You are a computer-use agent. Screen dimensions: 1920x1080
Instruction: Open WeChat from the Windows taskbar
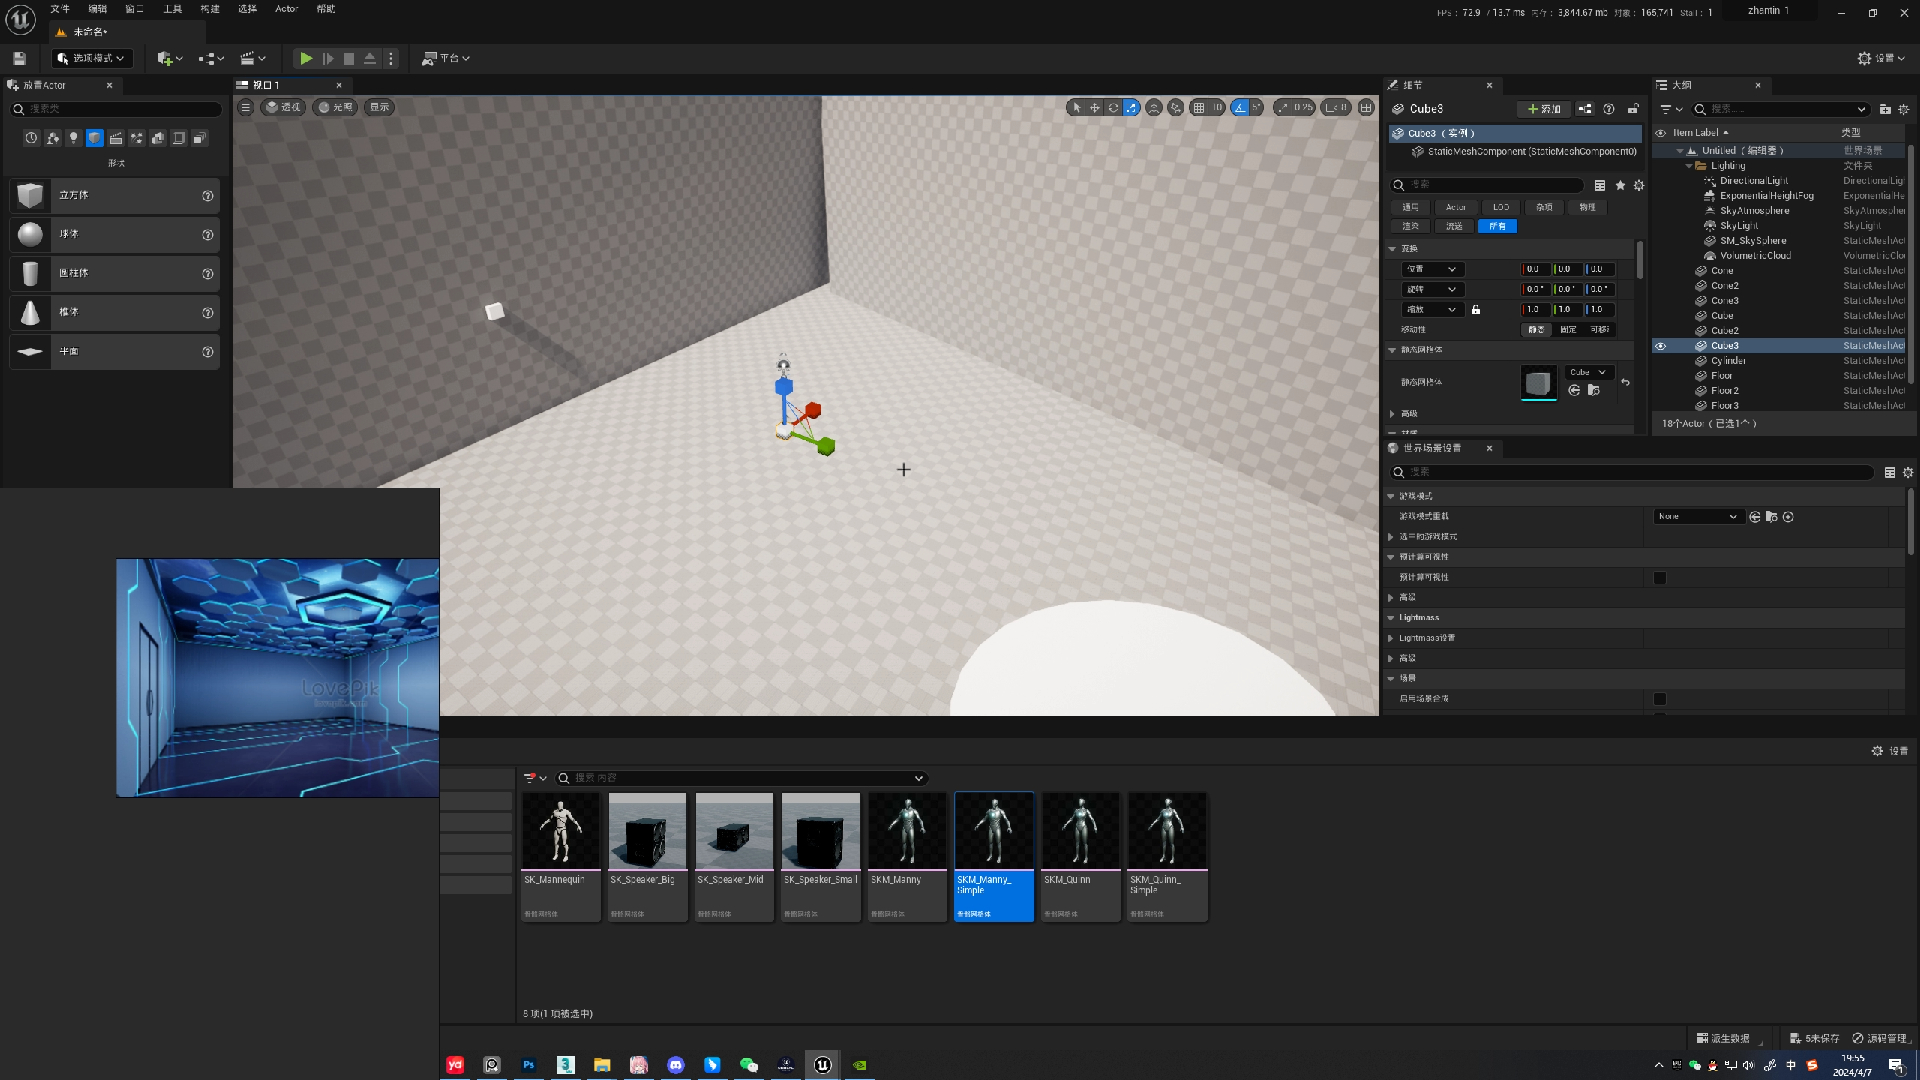tap(749, 1065)
